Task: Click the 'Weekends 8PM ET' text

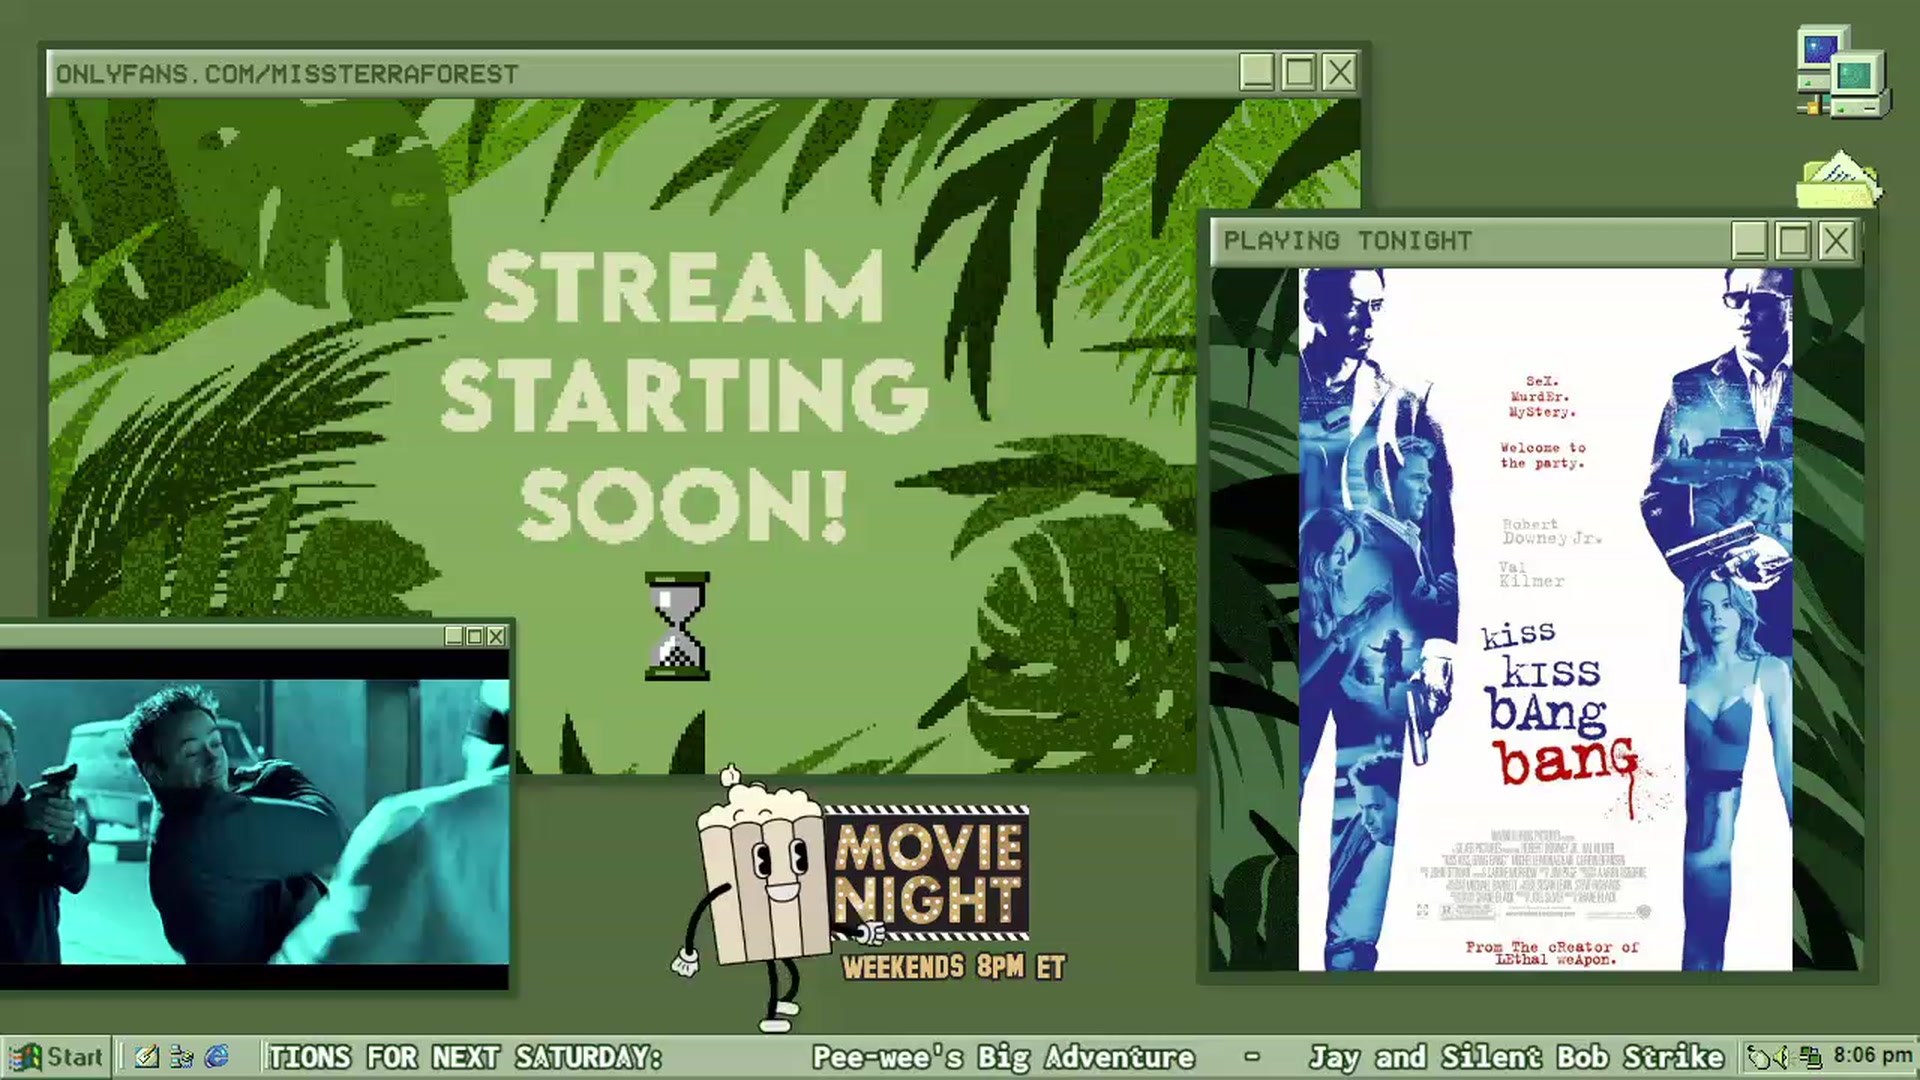Action: (x=953, y=967)
